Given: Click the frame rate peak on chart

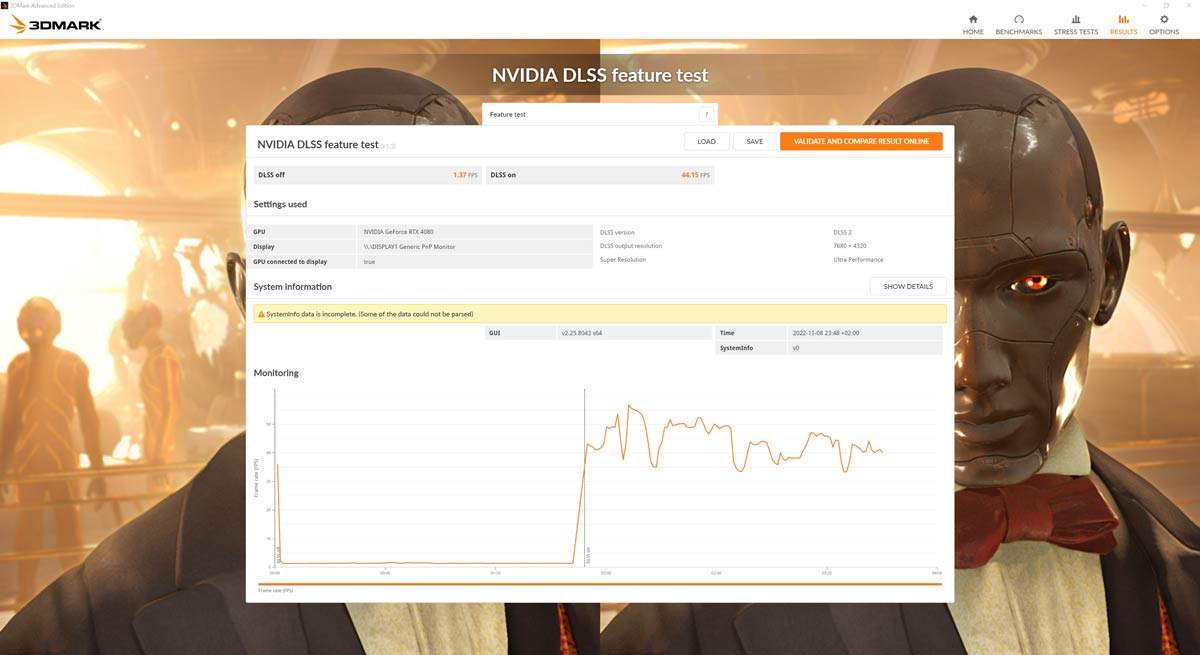Looking at the screenshot, I should click(x=629, y=406).
